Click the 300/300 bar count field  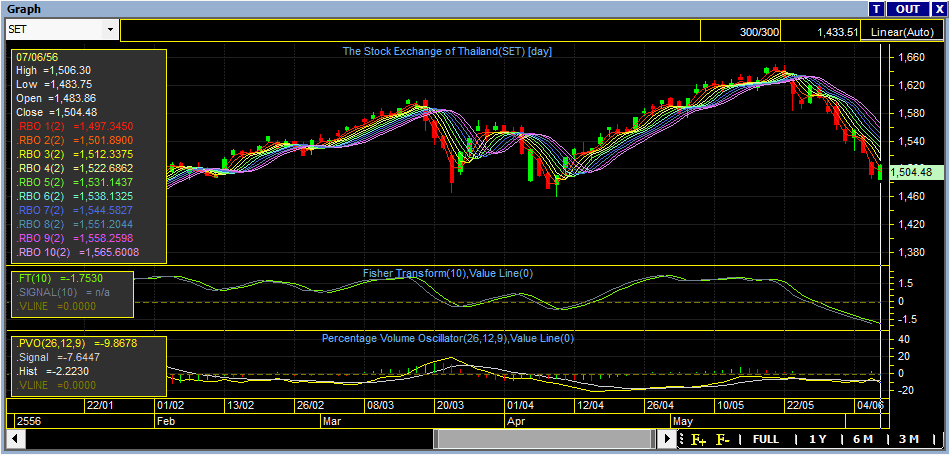point(740,30)
